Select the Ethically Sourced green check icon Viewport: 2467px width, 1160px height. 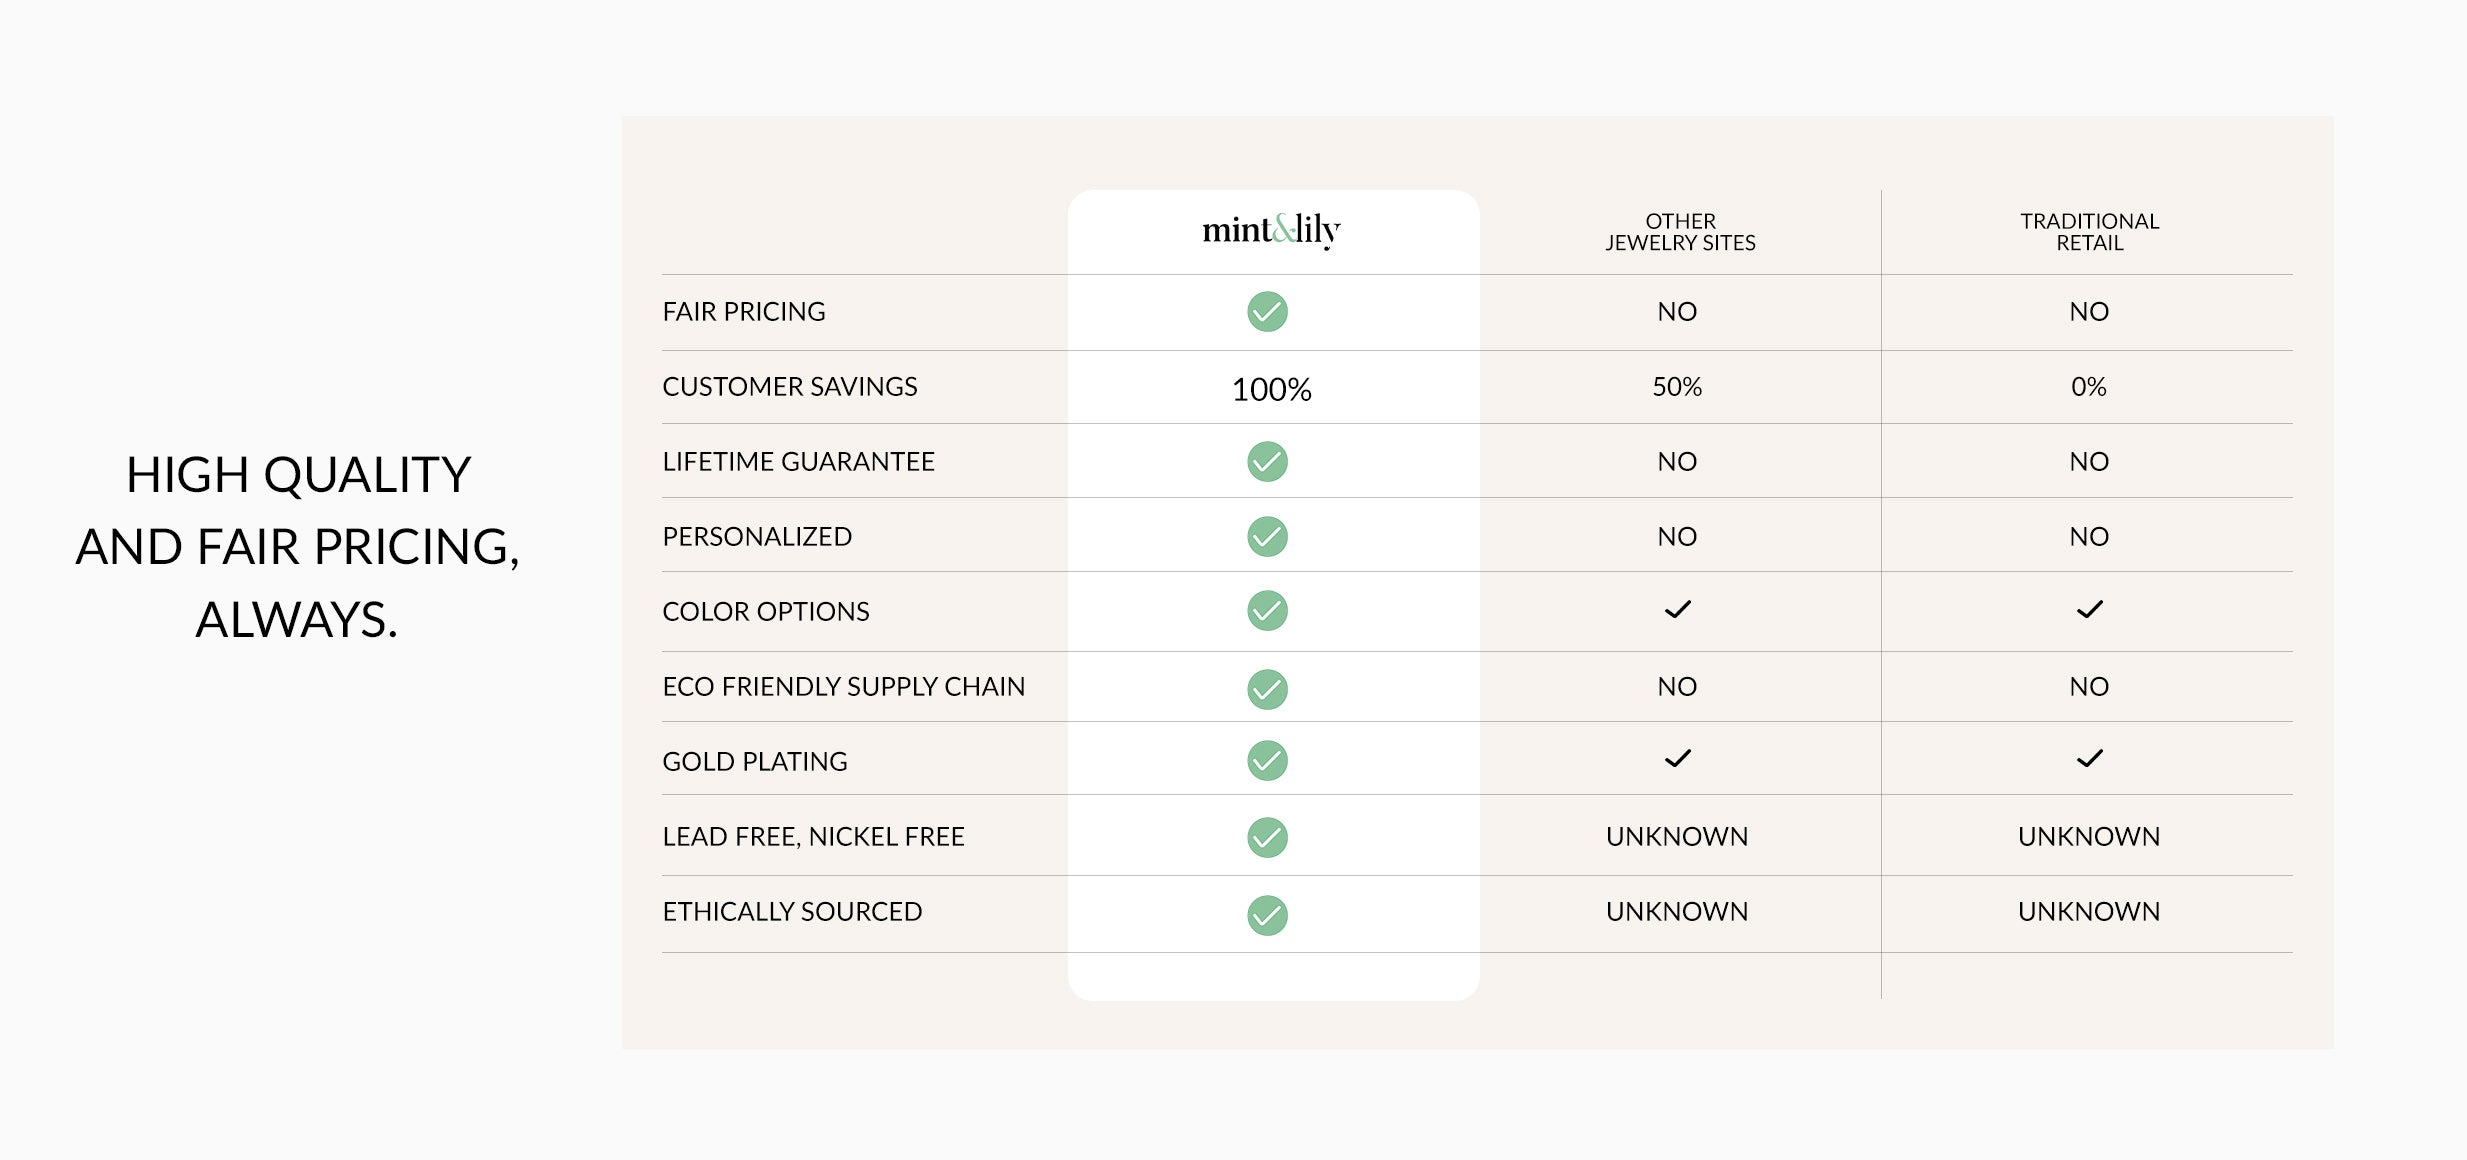(x=1267, y=915)
